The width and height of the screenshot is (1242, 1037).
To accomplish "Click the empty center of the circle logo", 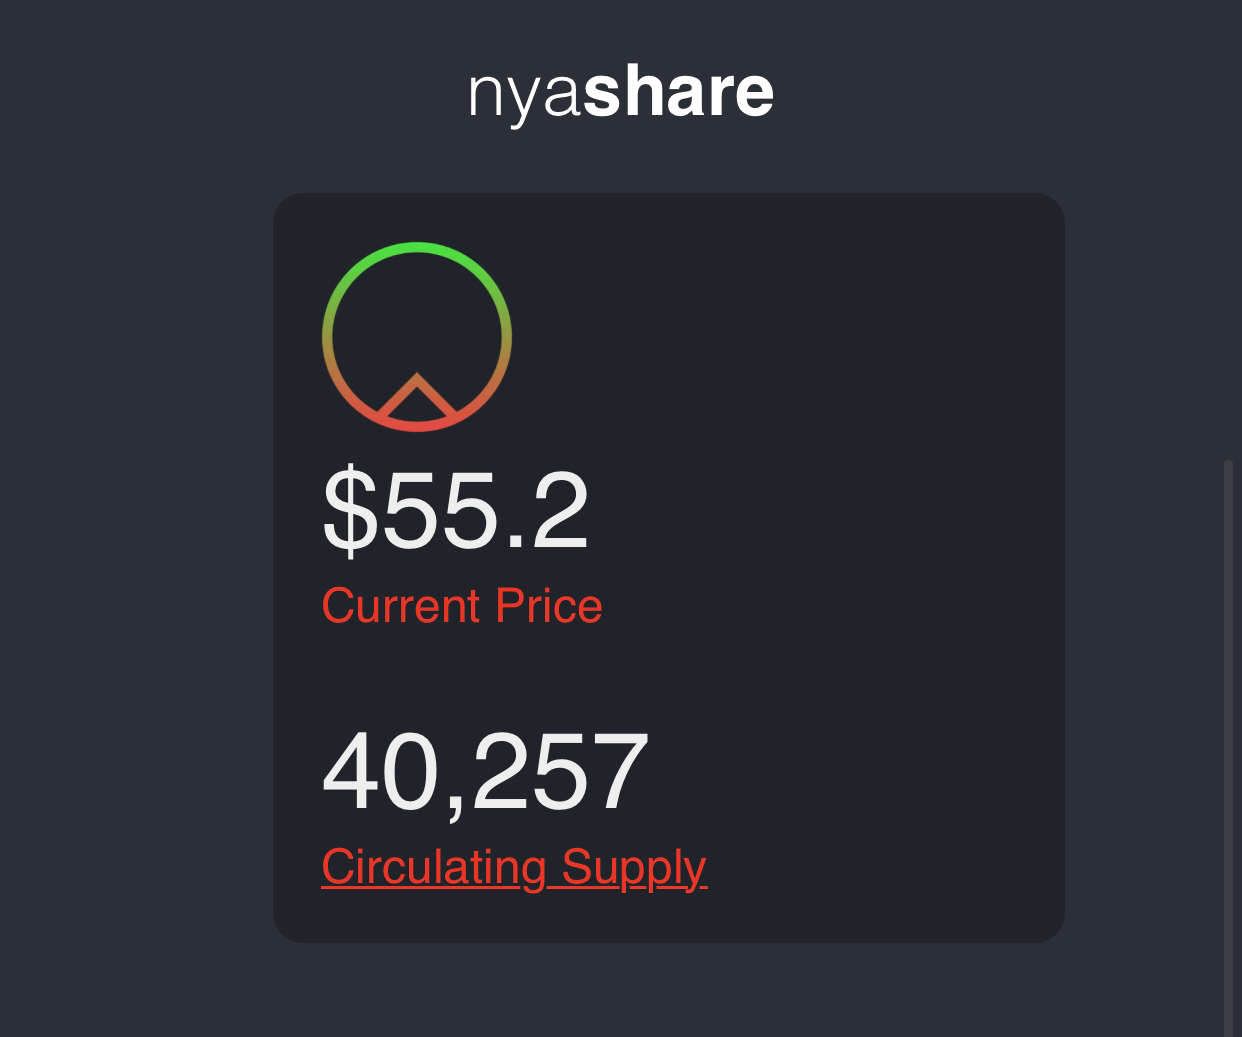I will (417, 320).
